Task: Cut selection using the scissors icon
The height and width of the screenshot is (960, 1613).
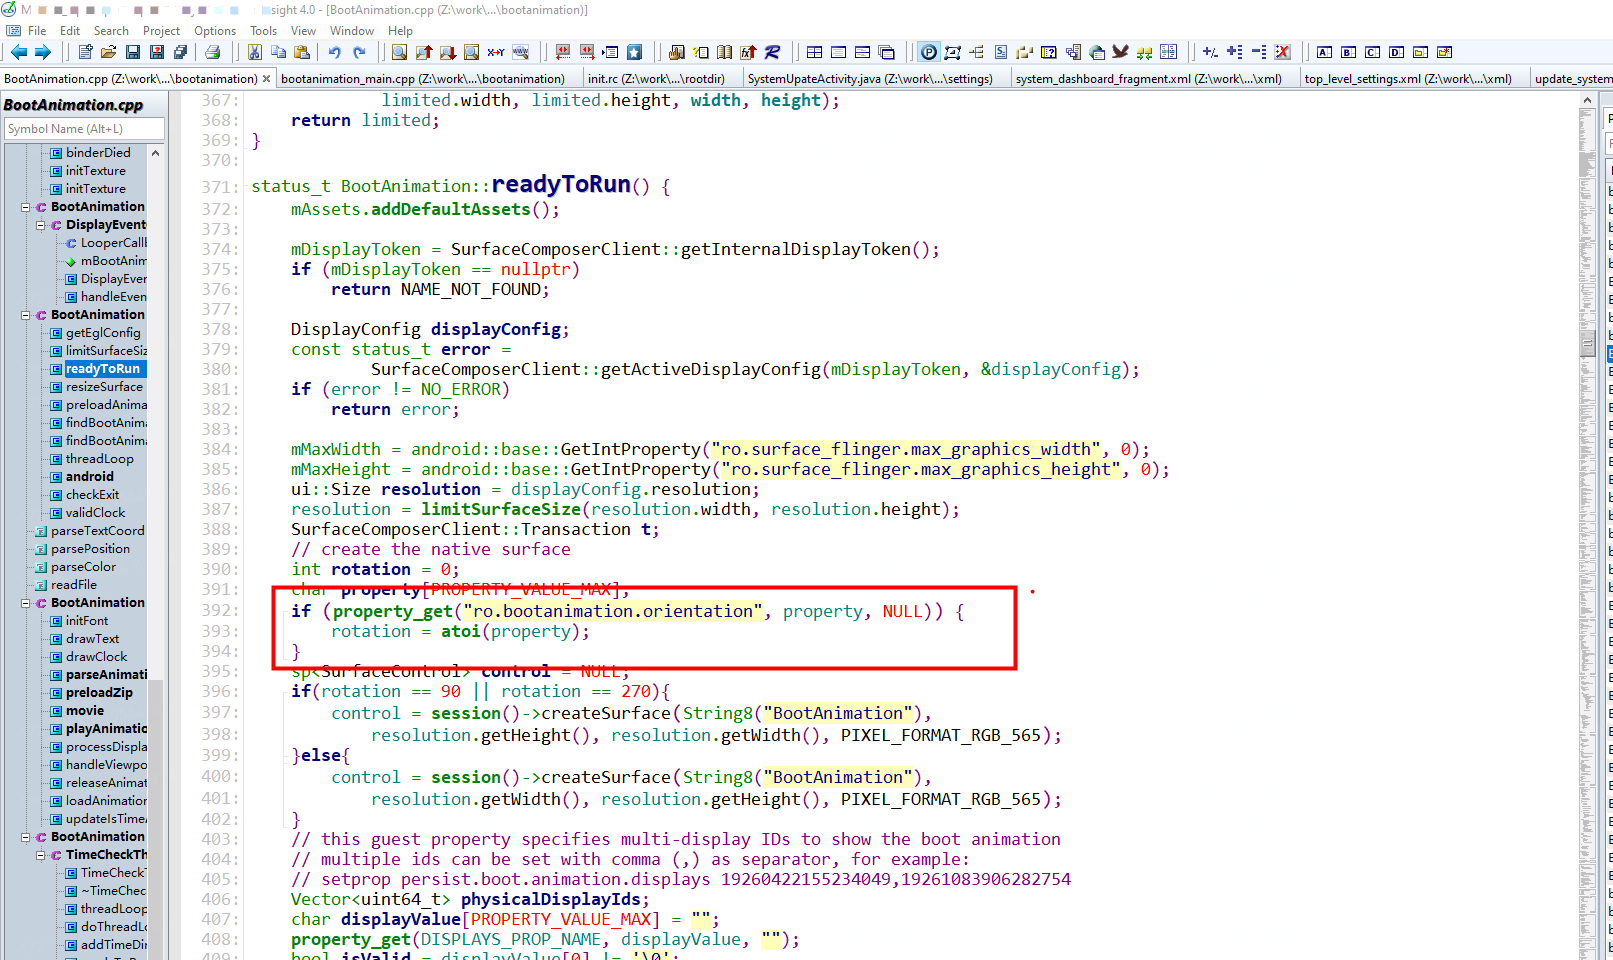Action: coord(254,52)
